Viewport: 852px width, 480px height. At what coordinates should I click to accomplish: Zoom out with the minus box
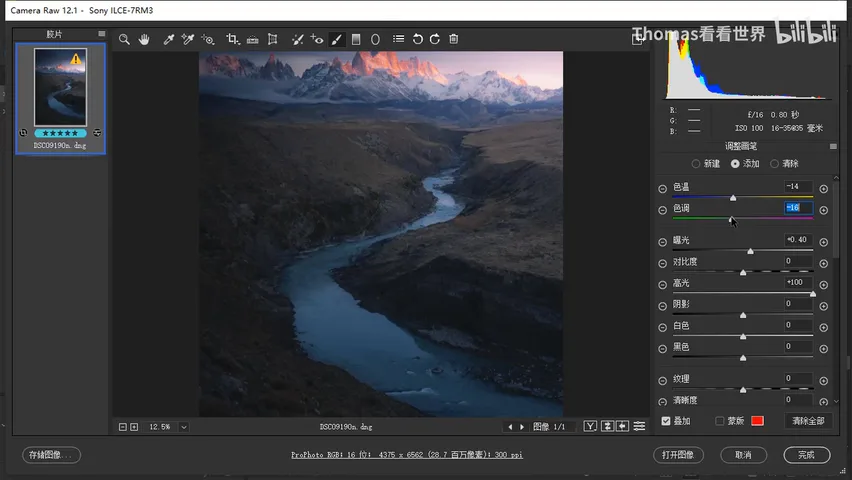(123, 427)
